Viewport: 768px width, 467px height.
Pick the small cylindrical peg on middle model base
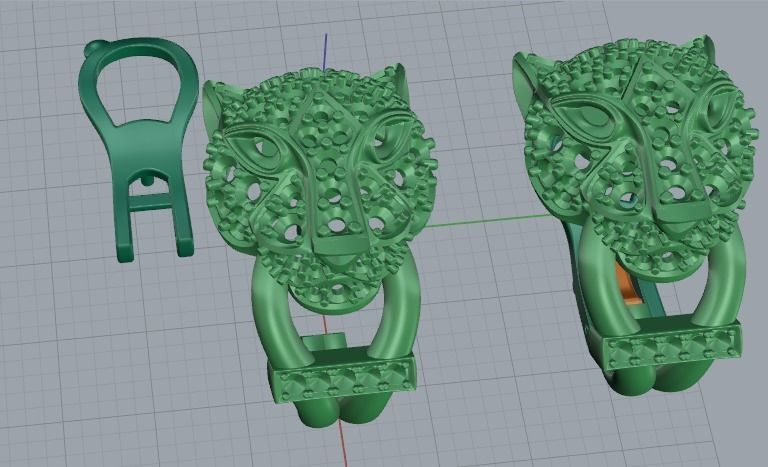(324, 342)
